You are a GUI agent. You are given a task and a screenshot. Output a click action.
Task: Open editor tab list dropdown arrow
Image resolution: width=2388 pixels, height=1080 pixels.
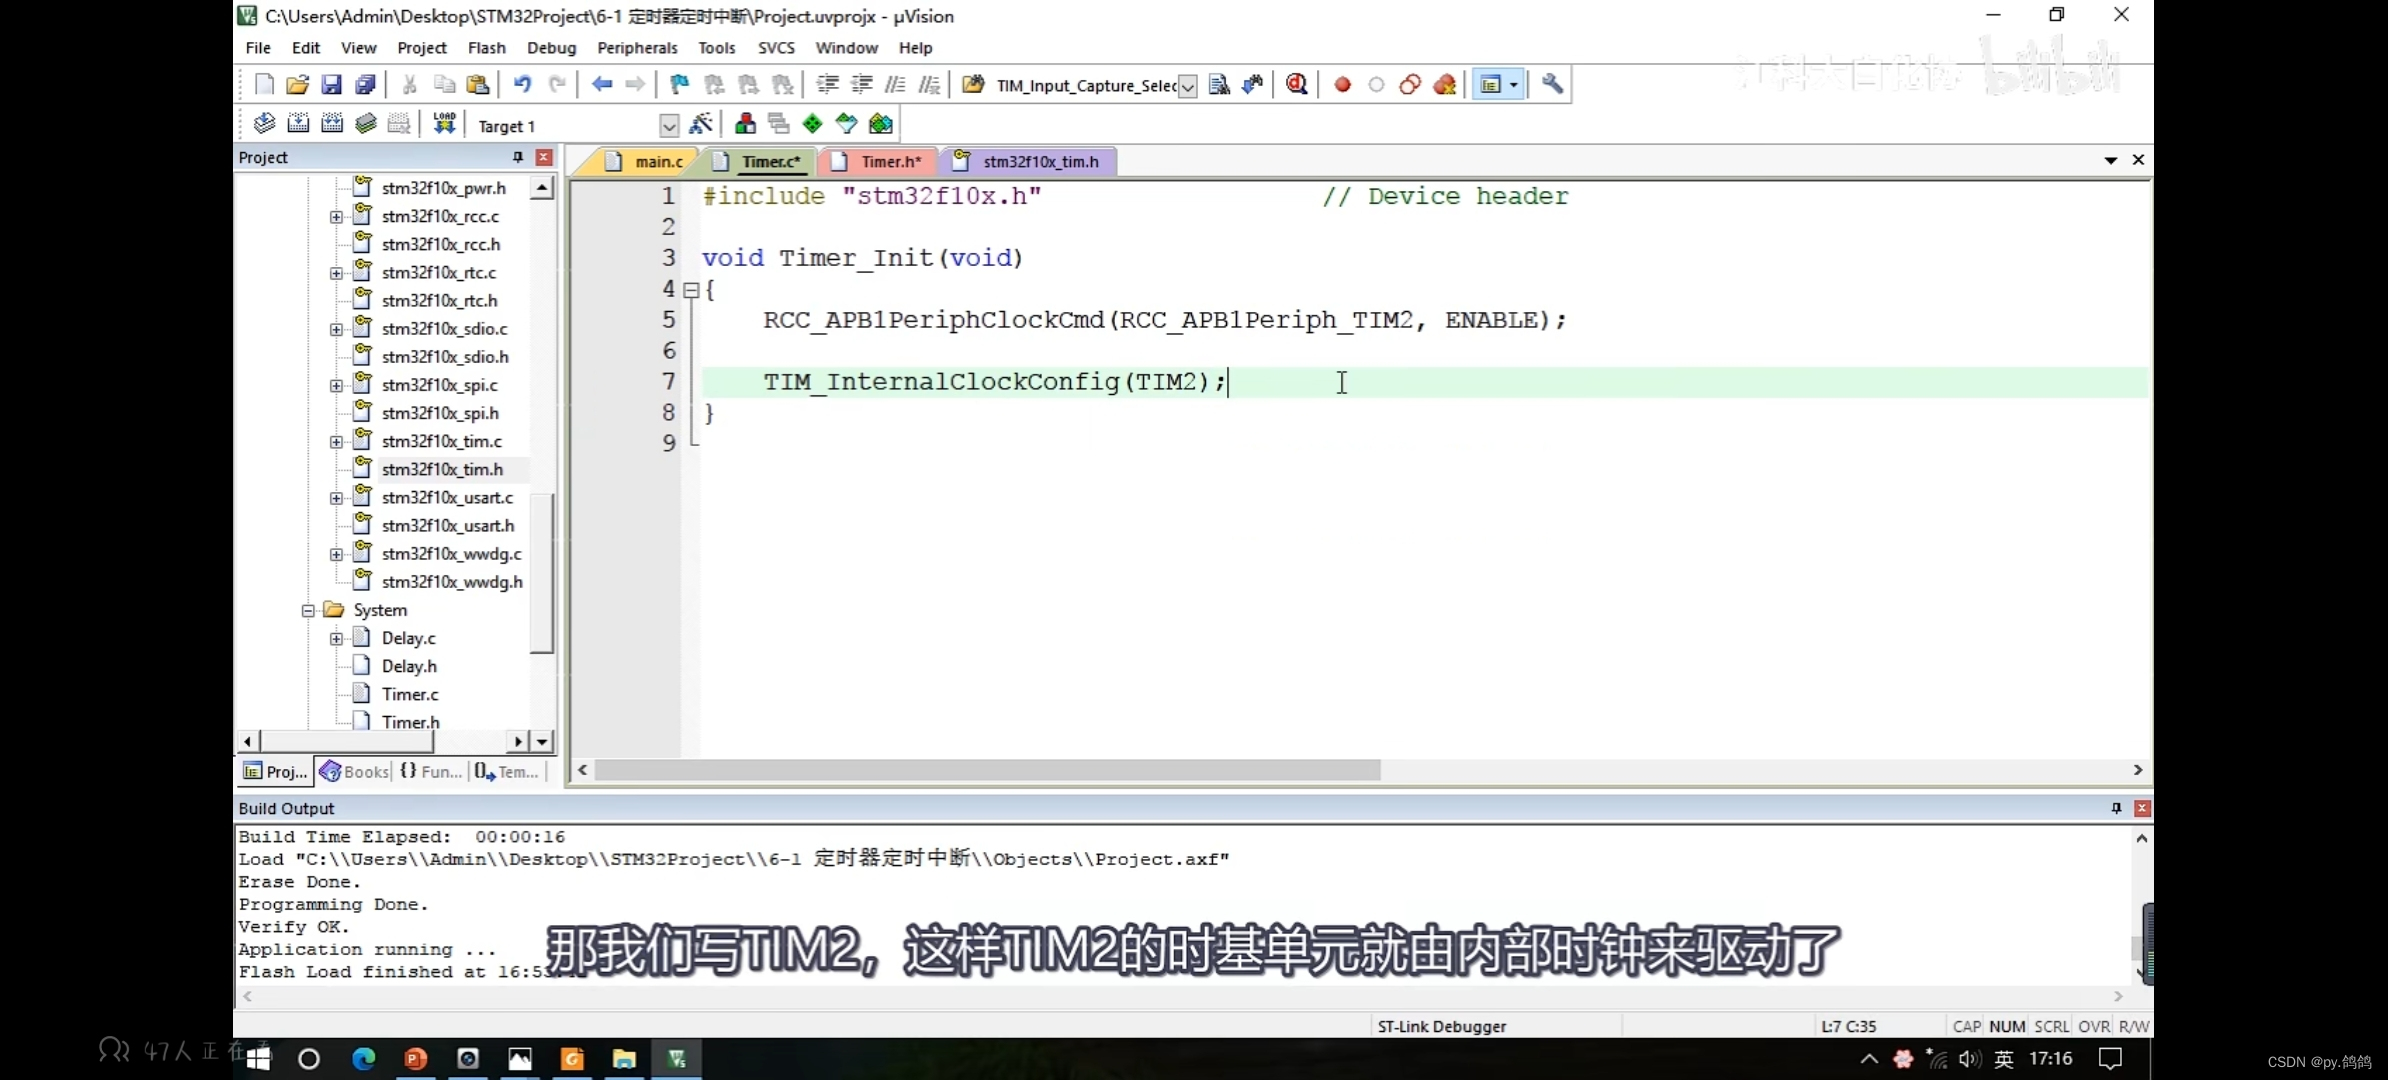2111,160
